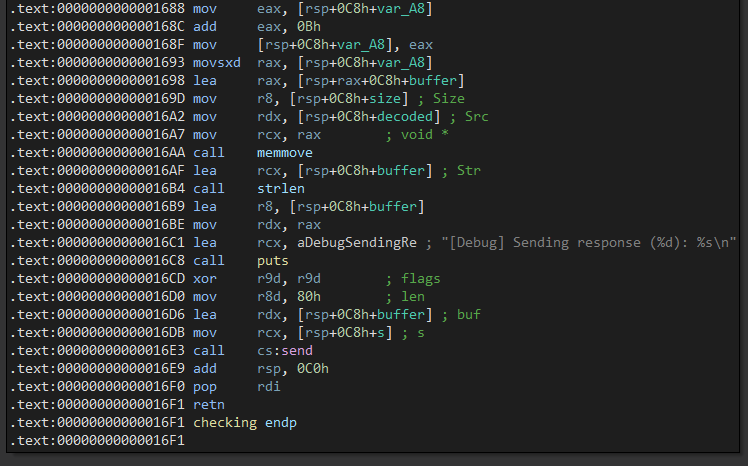748x466 pixels.
Task: Click address 000000000000168F
Action: [x=121, y=45]
